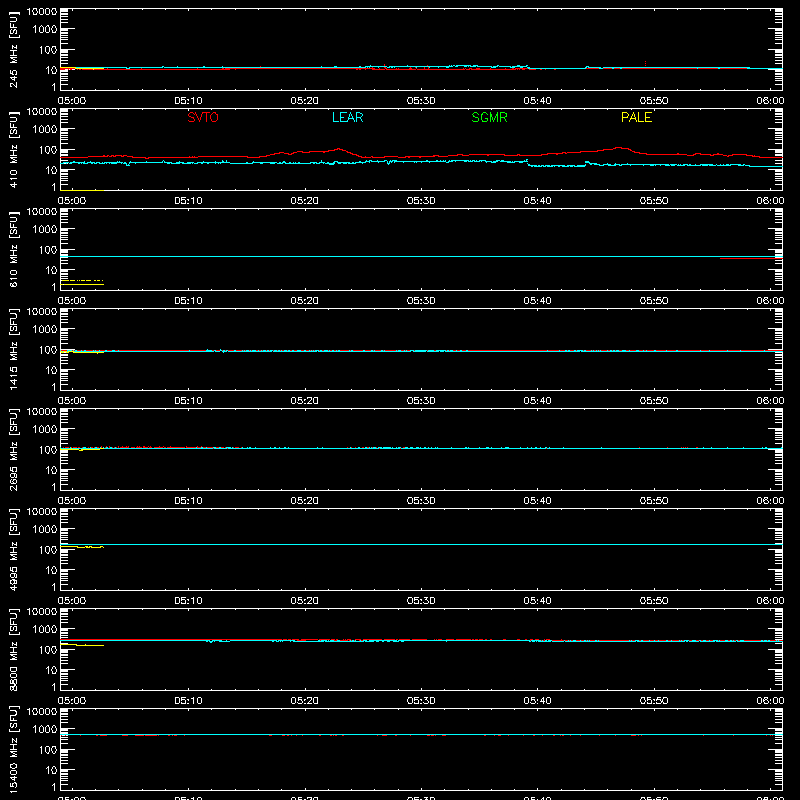Screen dimensions: 800x800
Task: Click the 05:40 tick label under 610 MHz panel
Action: coord(537,301)
